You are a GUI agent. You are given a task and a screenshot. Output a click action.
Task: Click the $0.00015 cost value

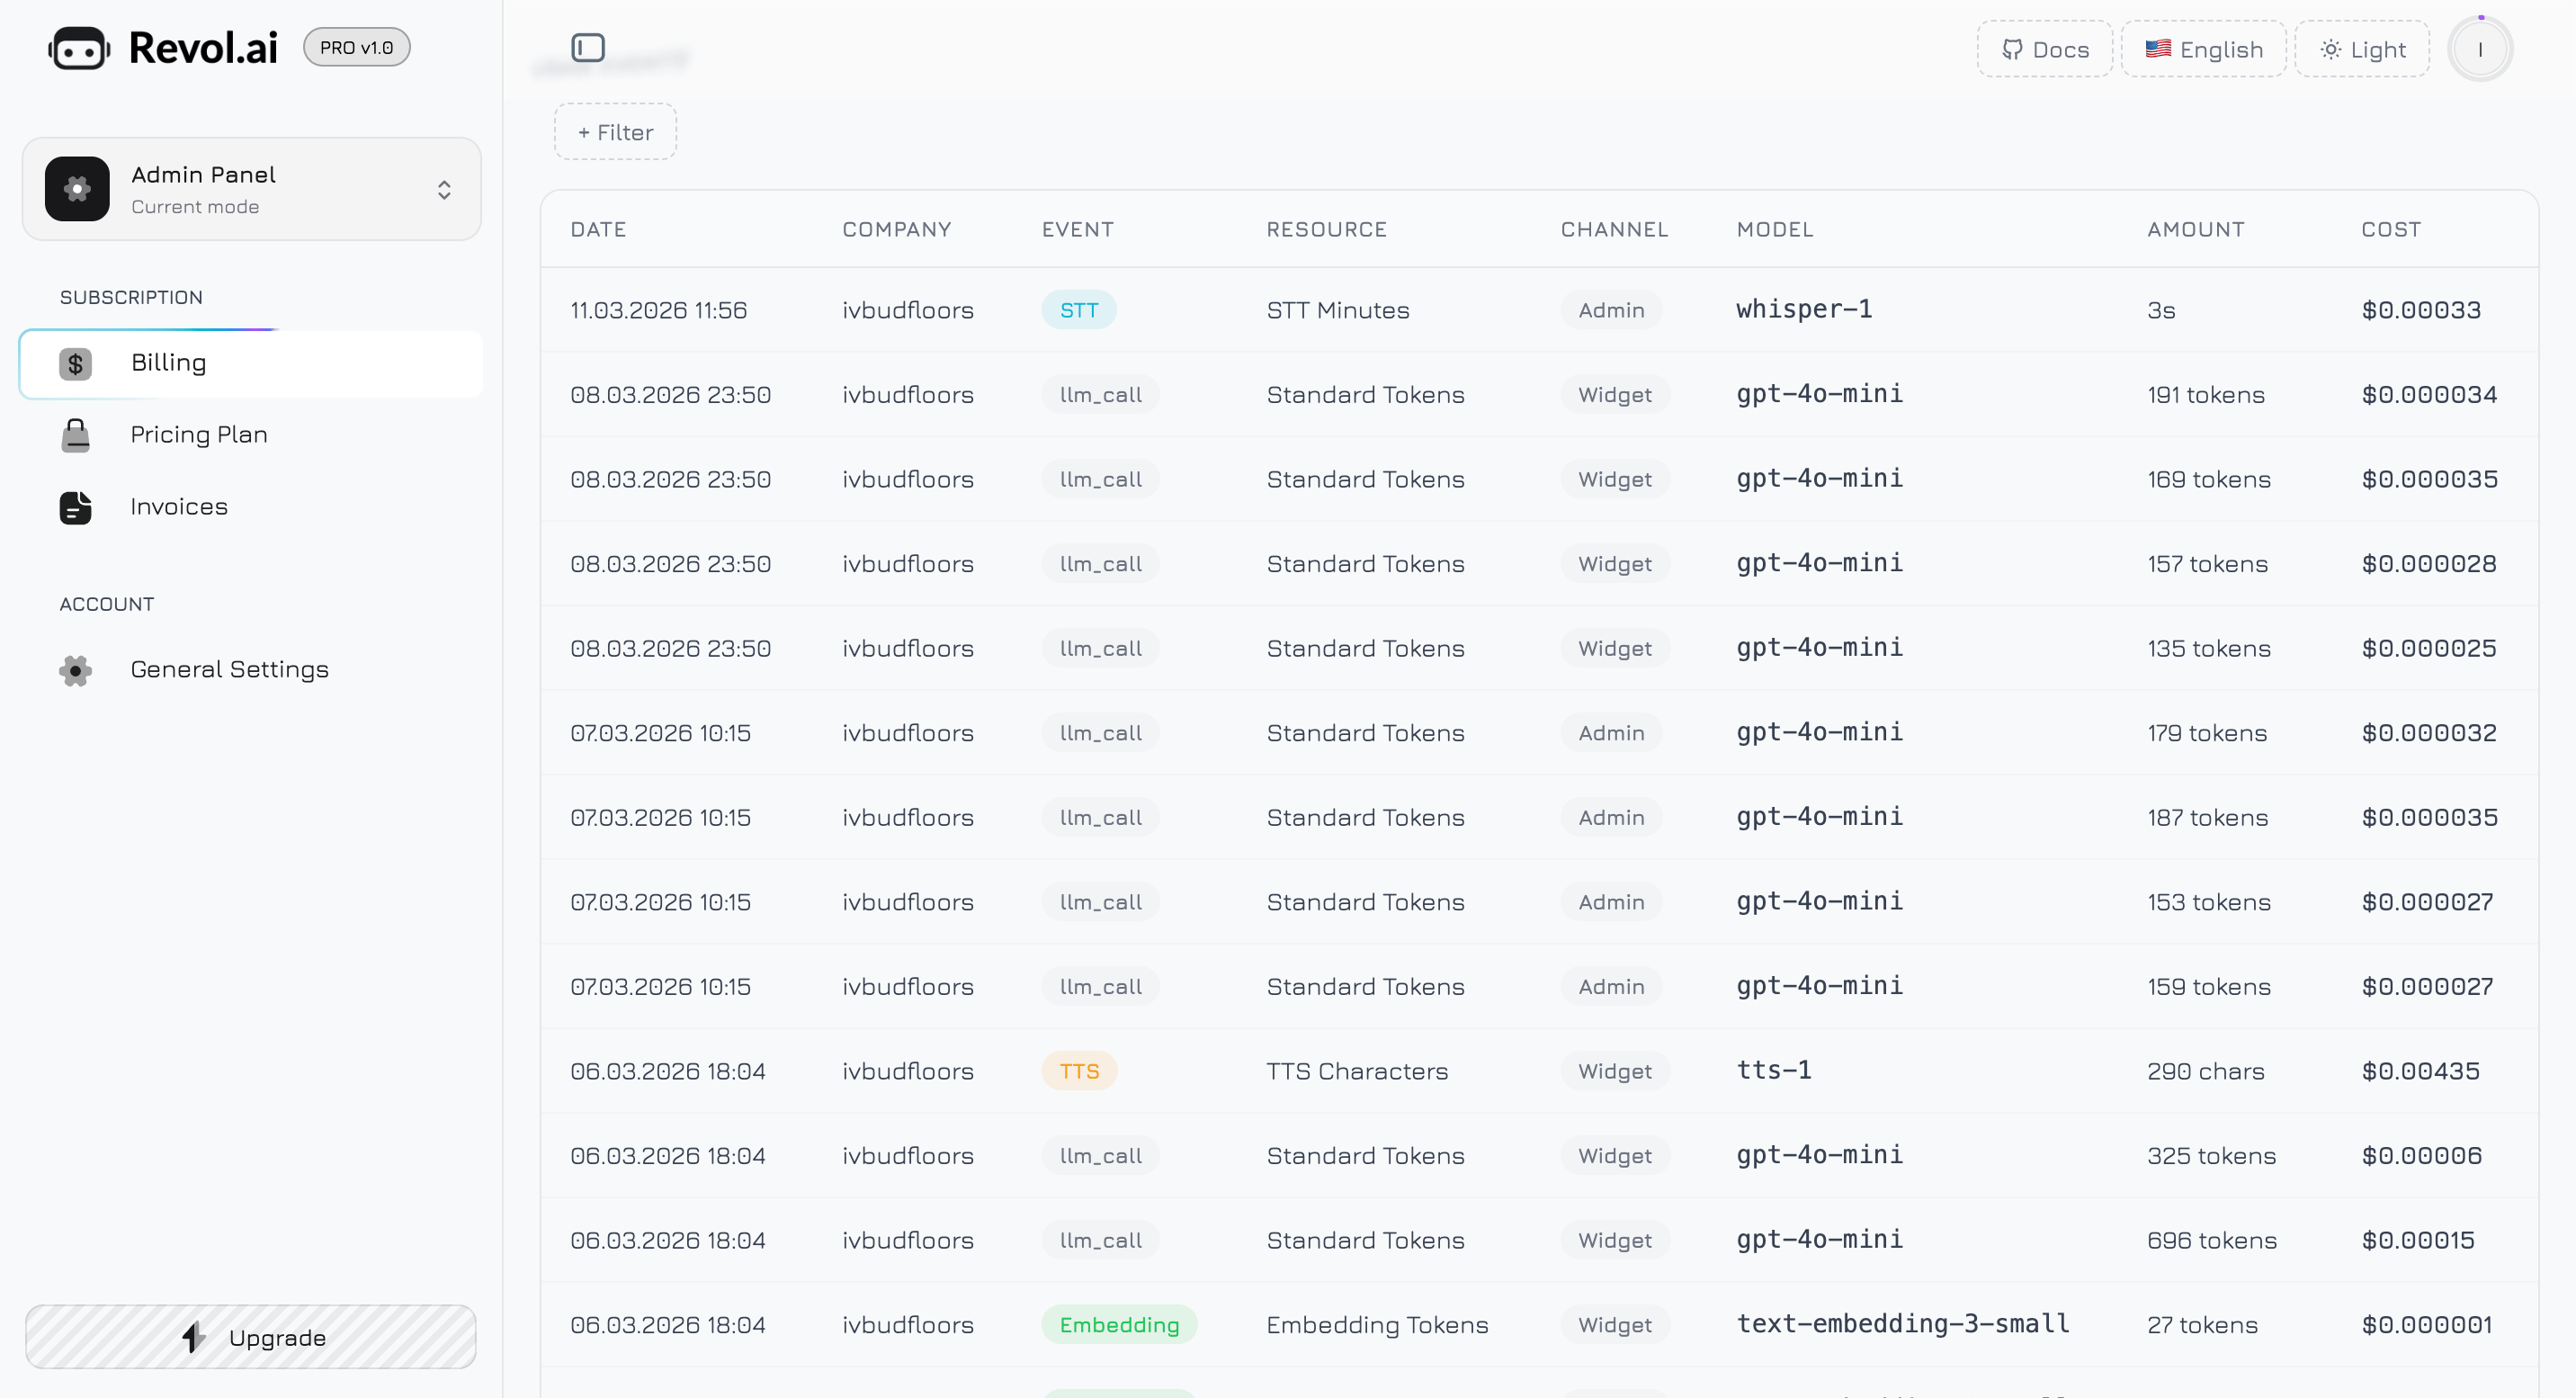coord(2418,1240)
